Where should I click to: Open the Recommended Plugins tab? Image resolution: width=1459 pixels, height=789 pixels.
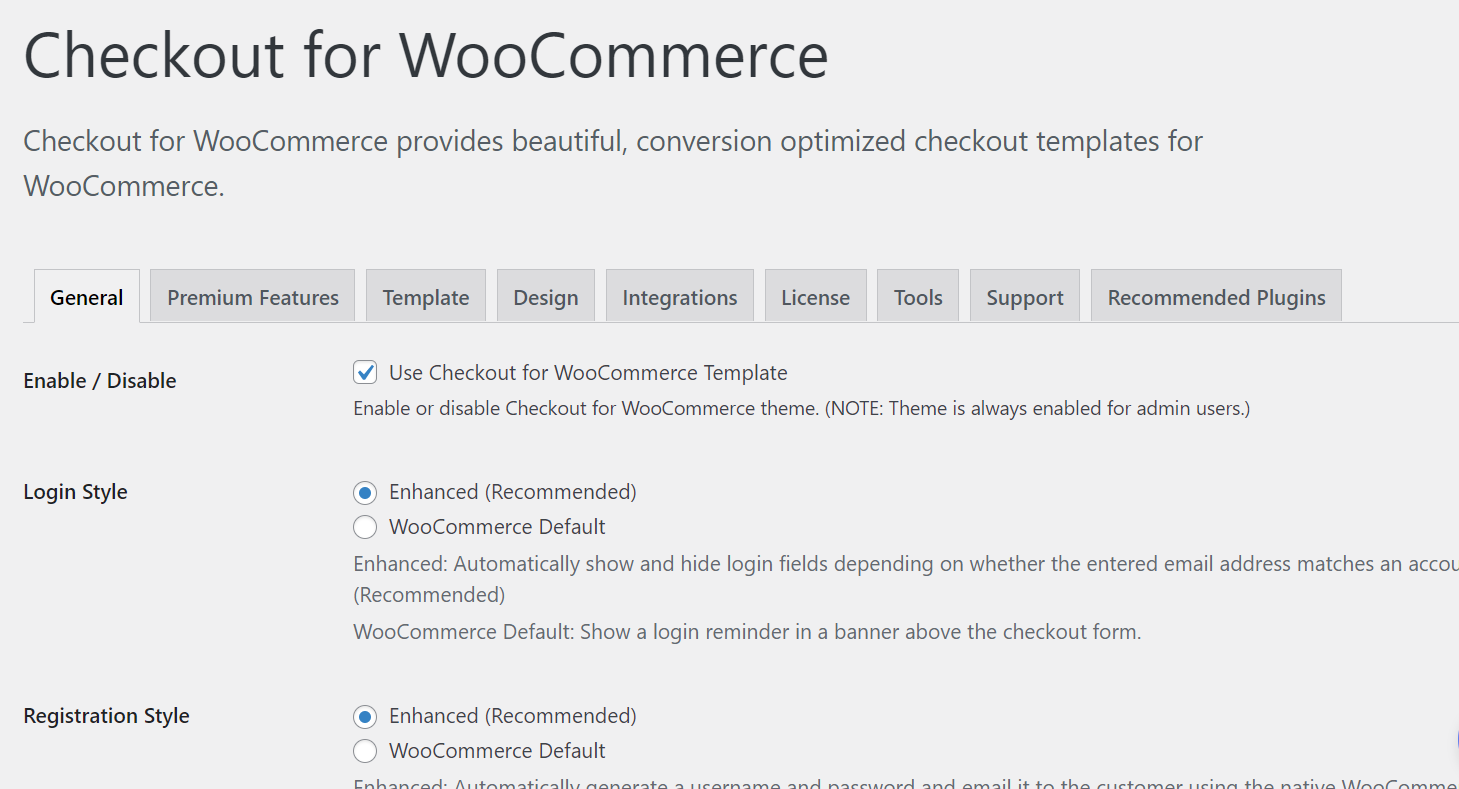click(1216, 297)
